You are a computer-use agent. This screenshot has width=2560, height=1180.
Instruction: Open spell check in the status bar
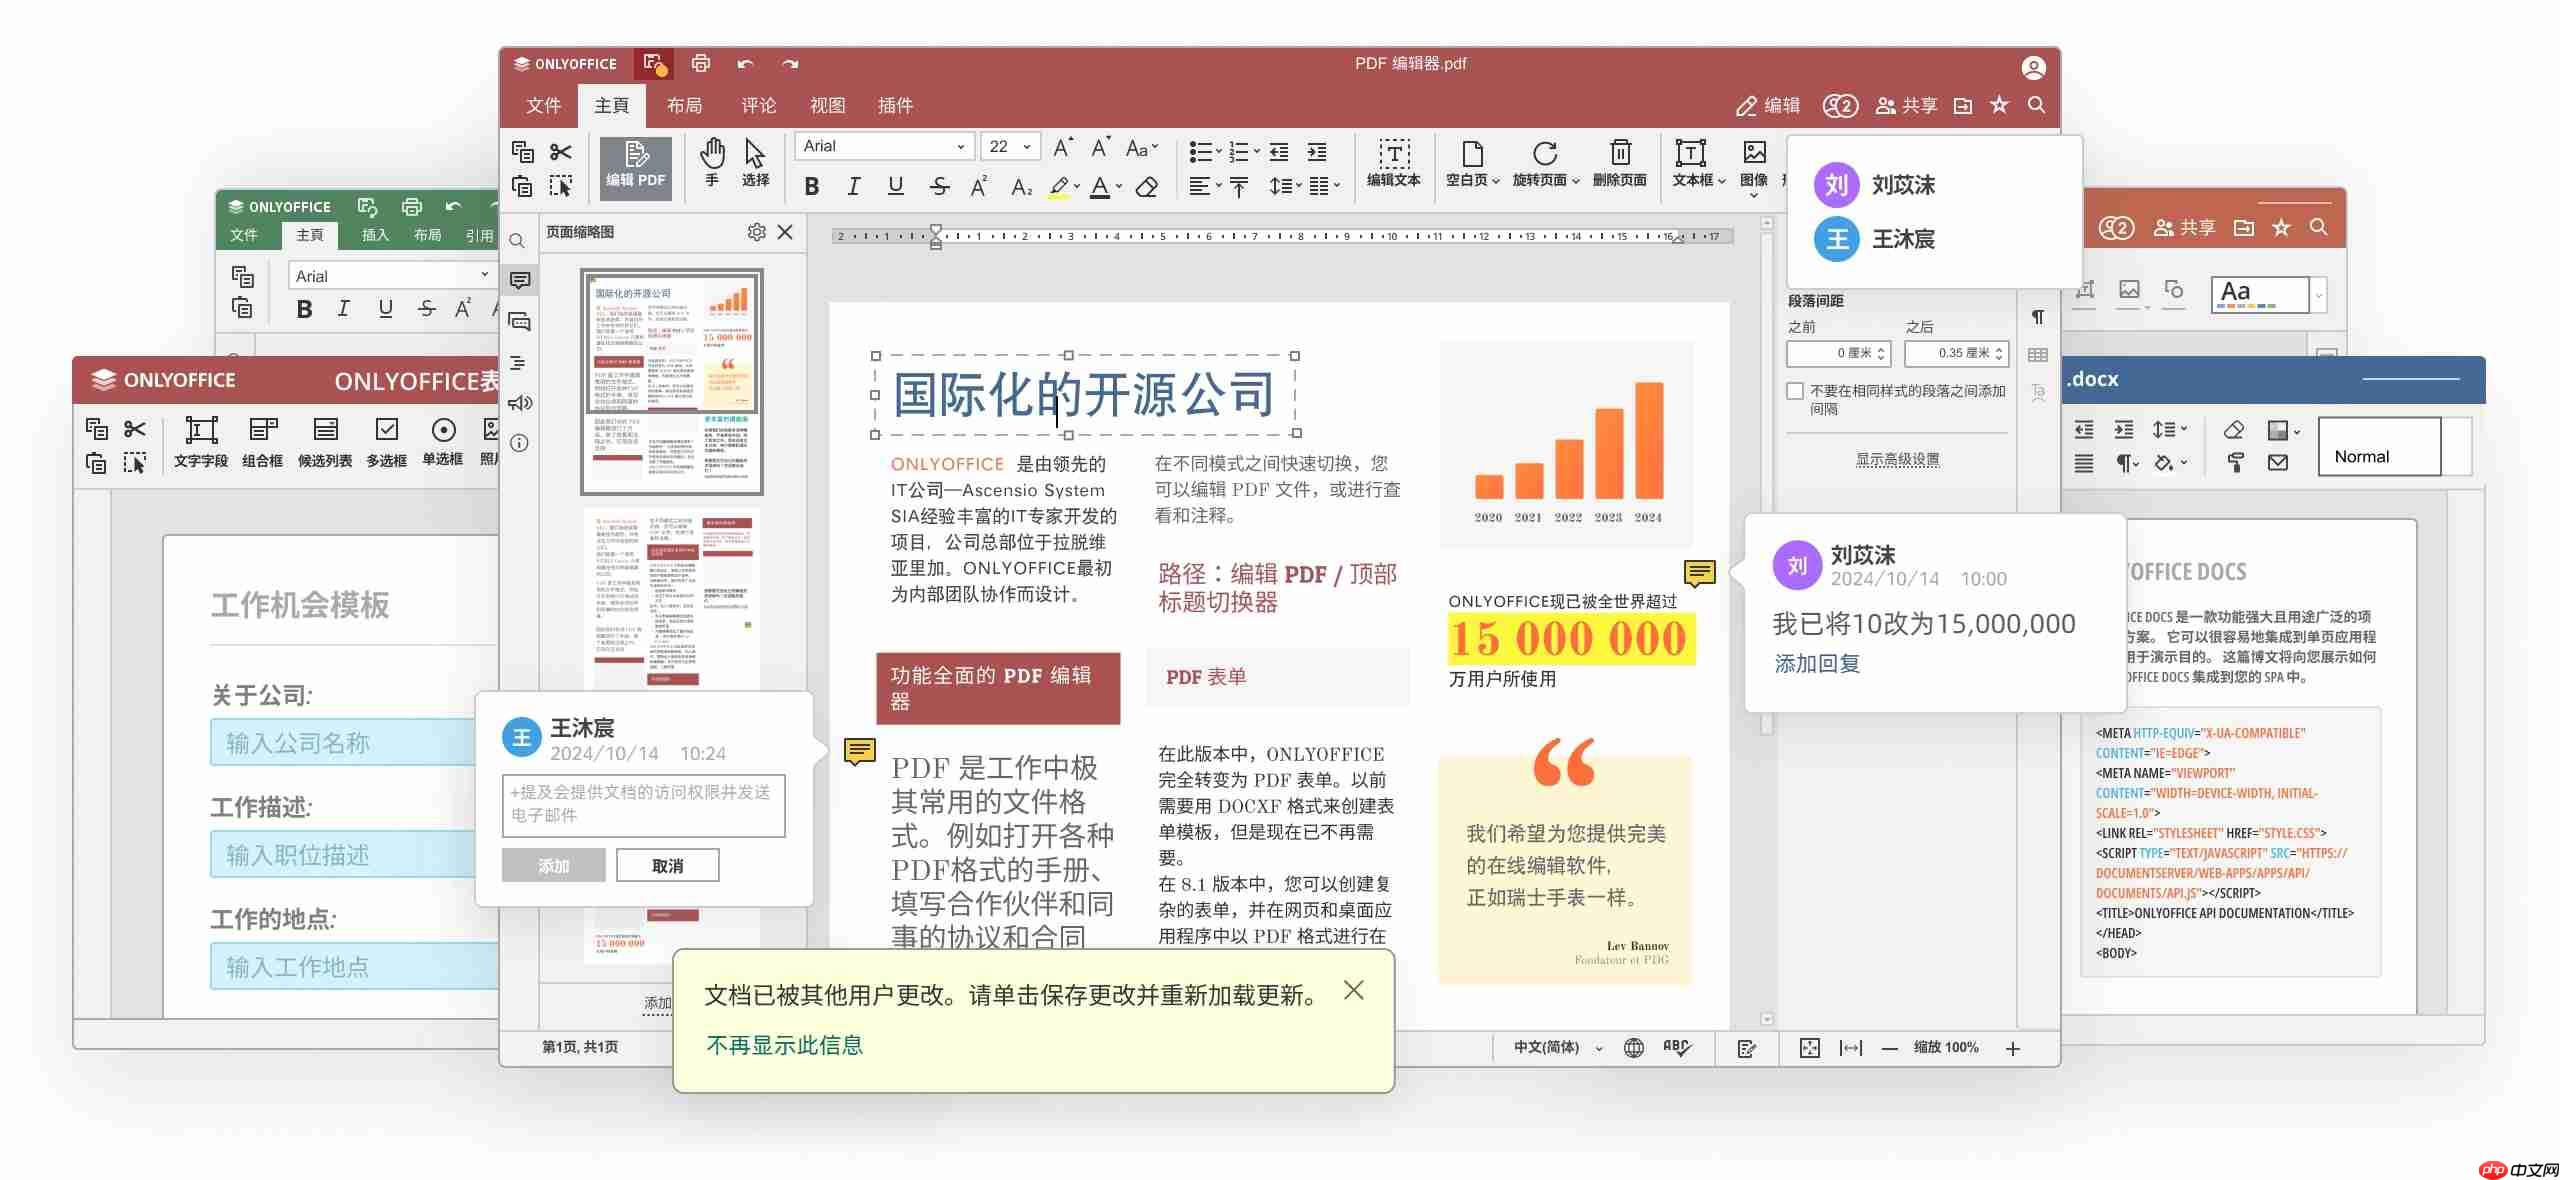tap(1675, 1047)
